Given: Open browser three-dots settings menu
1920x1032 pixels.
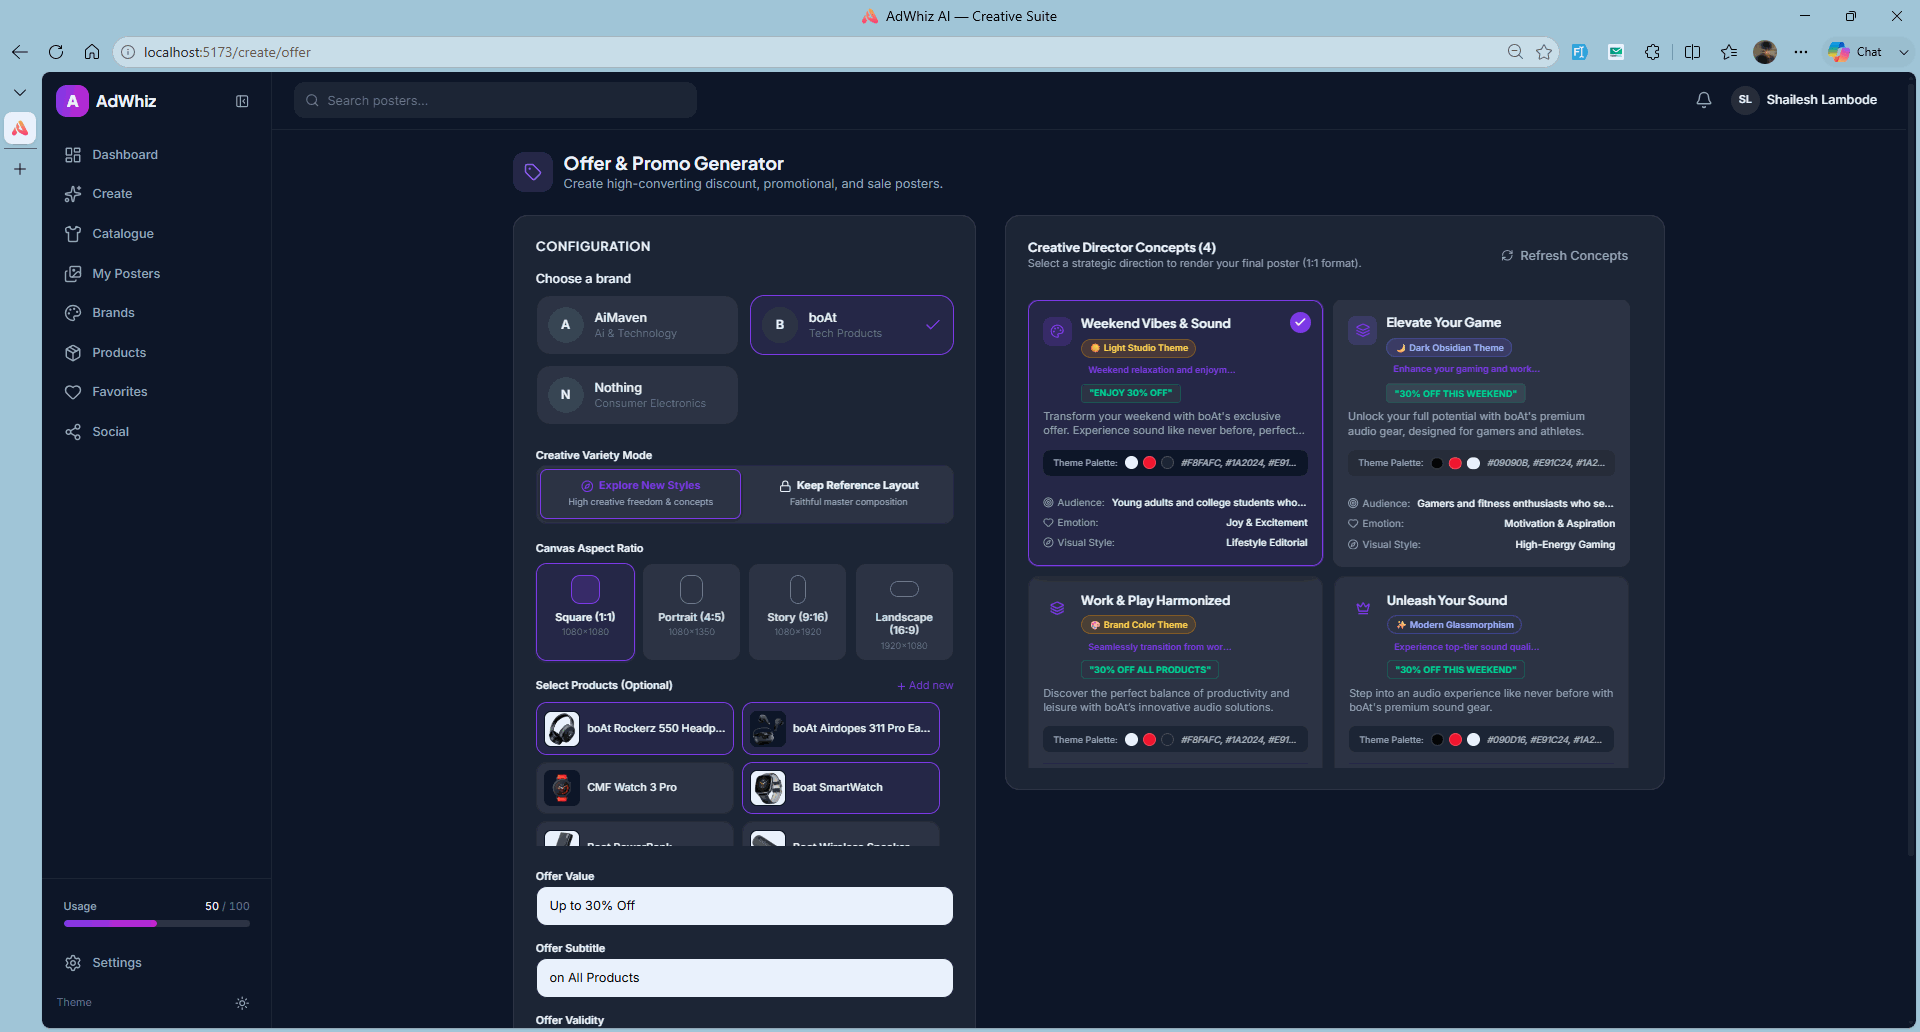Looking at the screenshot, I should pos(1801,52).
